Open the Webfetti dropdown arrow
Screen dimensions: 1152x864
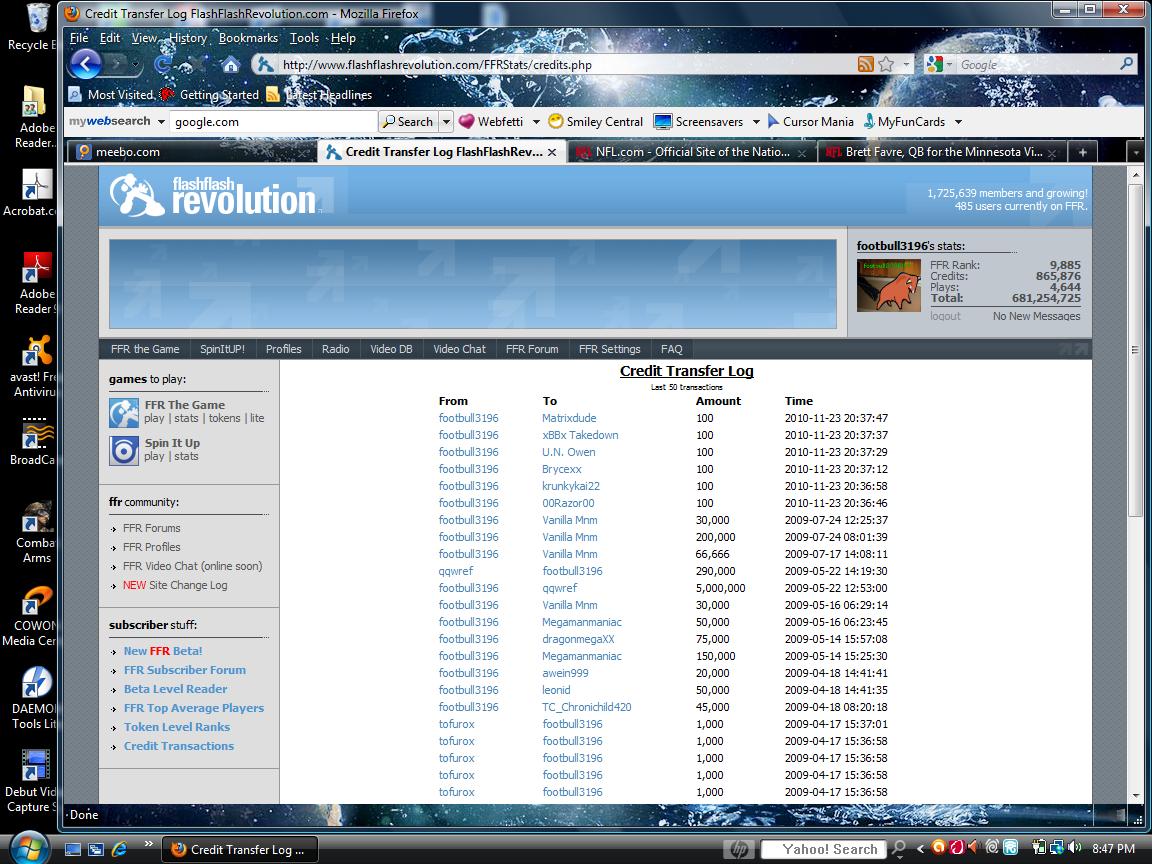[x=536, y=122]
